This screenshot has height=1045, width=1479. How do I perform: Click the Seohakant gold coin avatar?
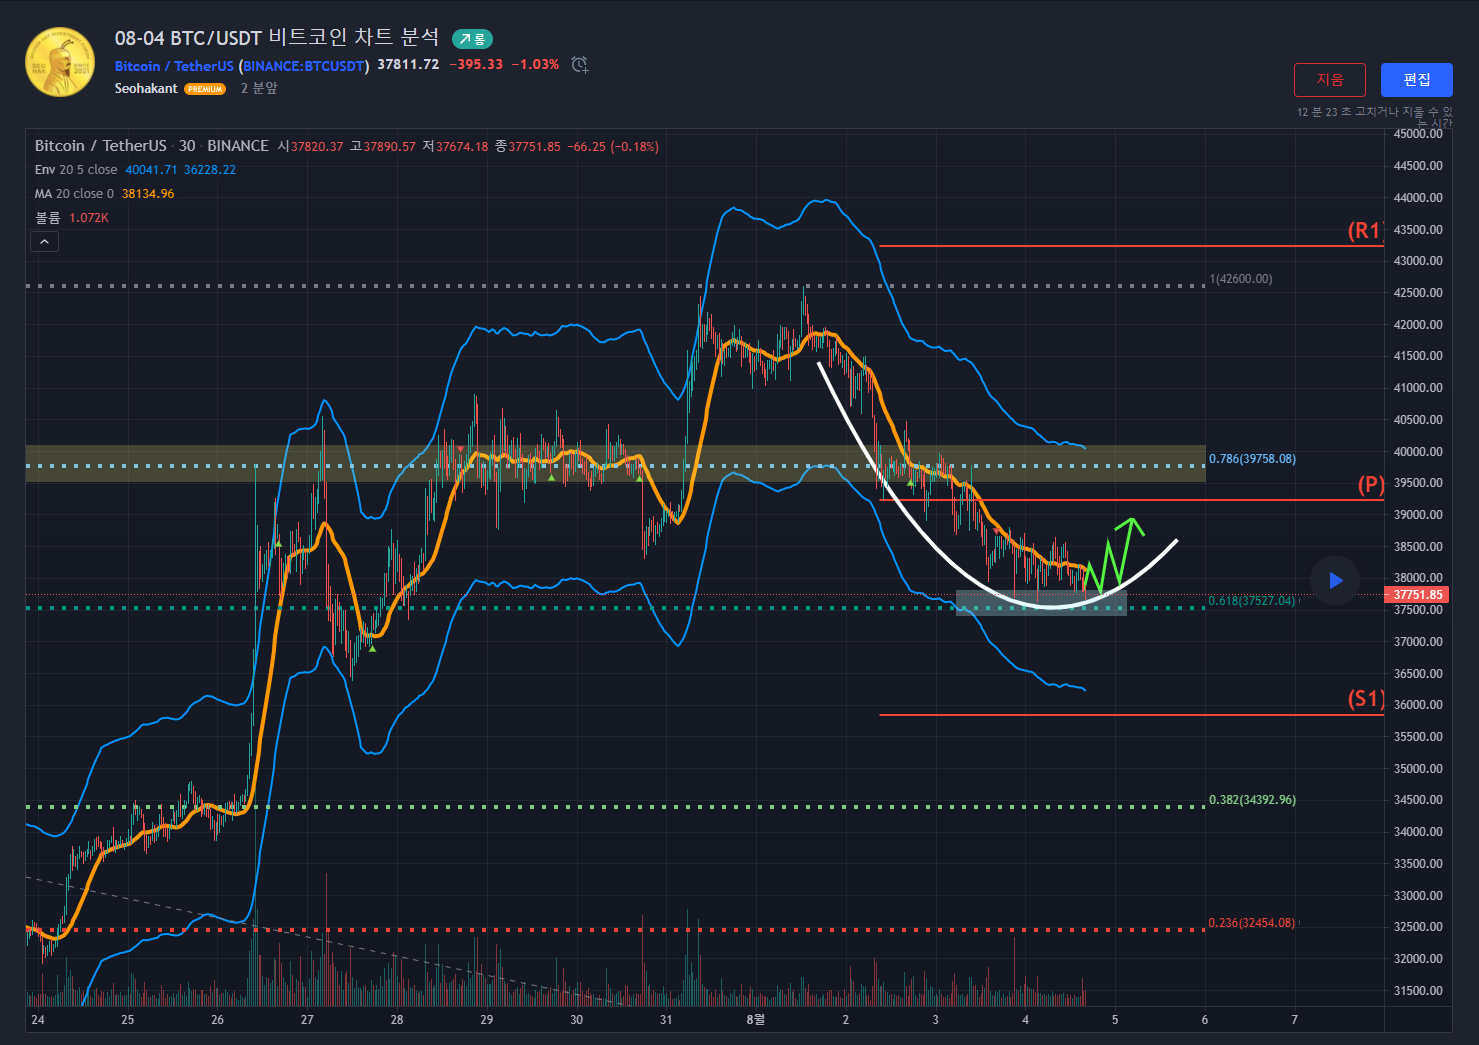coord(60,62)
